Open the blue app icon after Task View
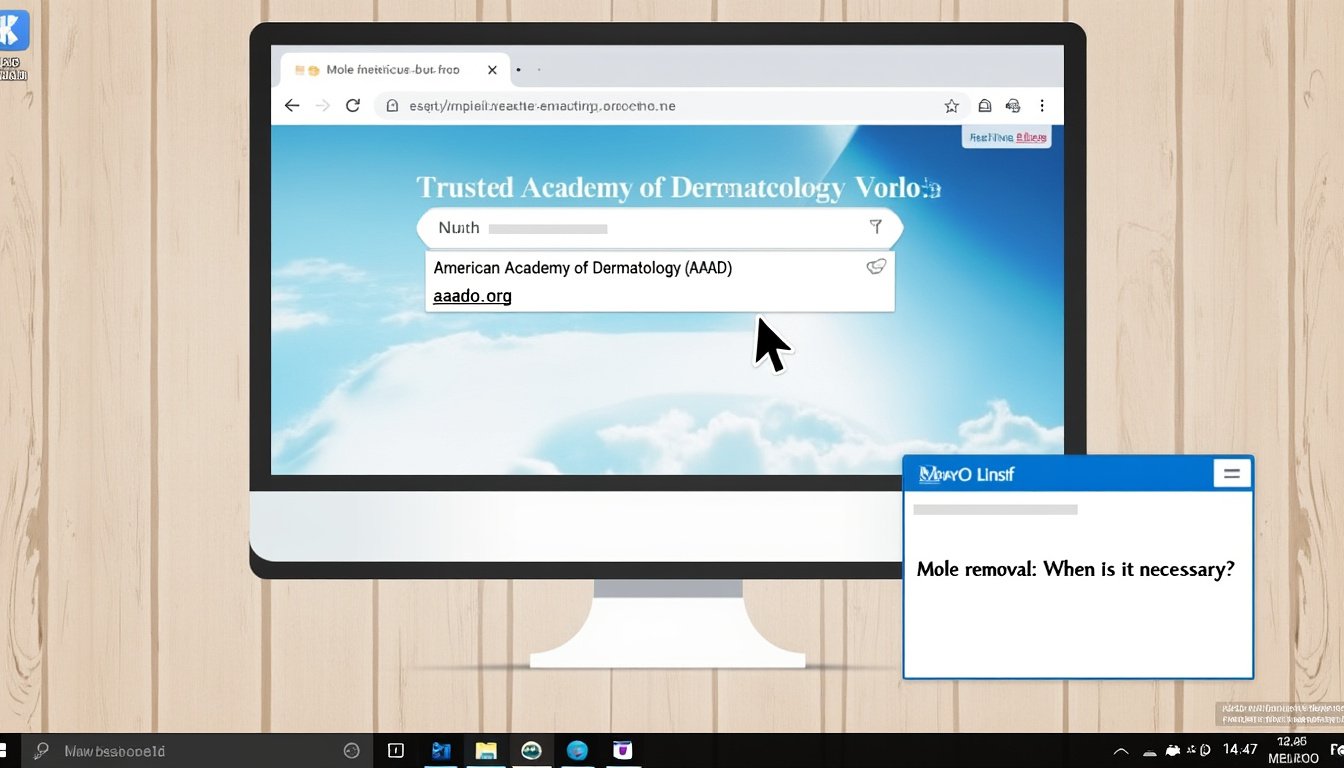The width and height of the screenshot is (1344, 768). [x=441, y=750]
